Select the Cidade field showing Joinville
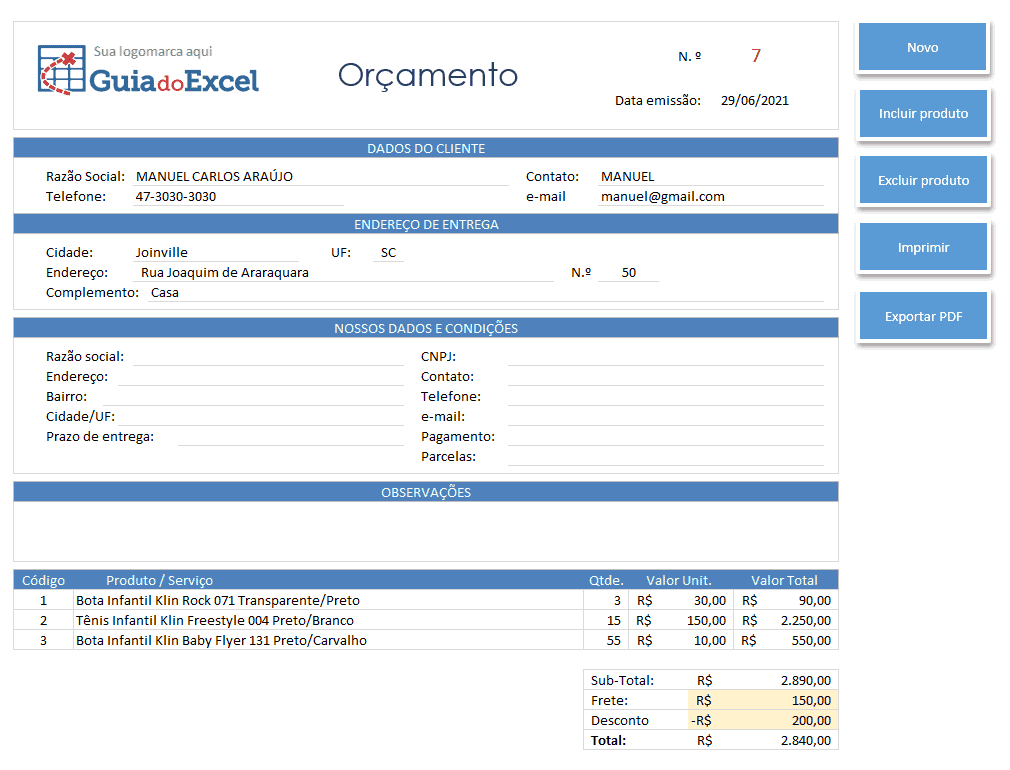 216,253
